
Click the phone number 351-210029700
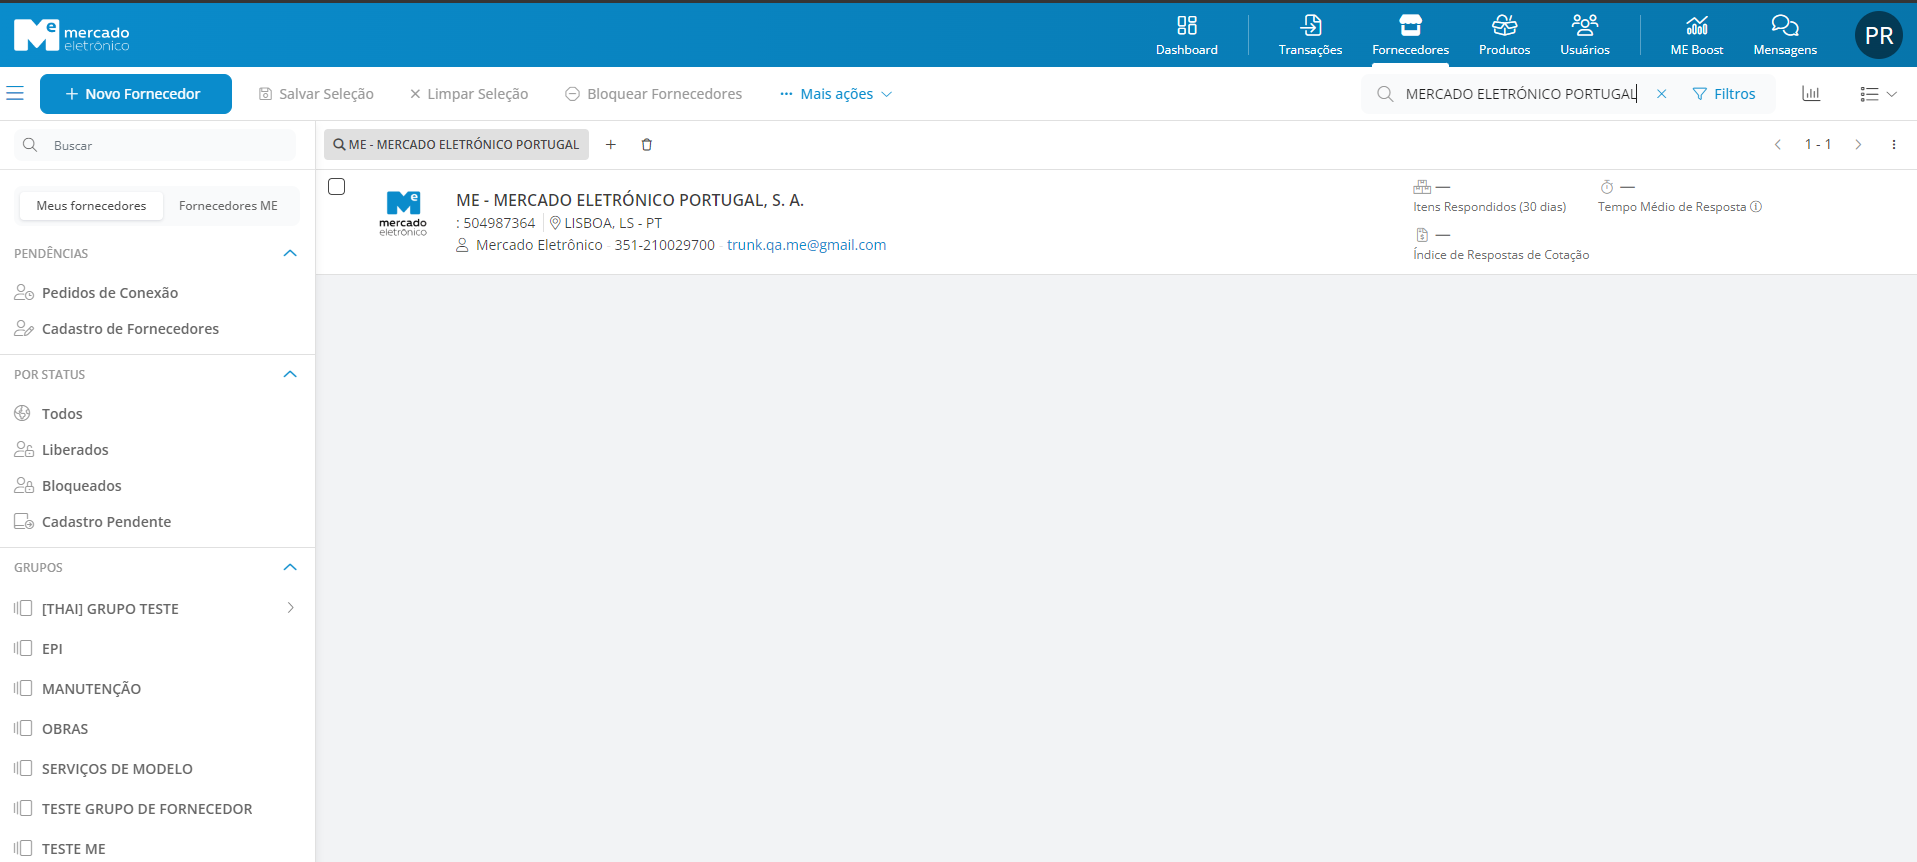(665, 245)
